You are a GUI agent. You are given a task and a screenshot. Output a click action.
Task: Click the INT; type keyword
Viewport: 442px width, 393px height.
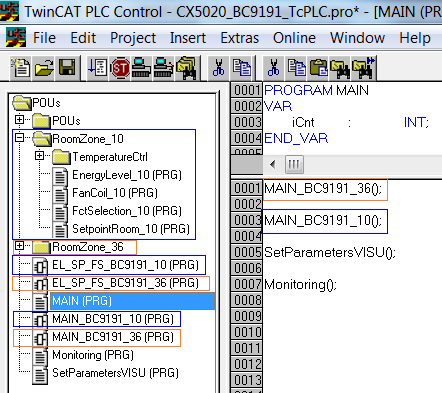(x=416, y=122)
